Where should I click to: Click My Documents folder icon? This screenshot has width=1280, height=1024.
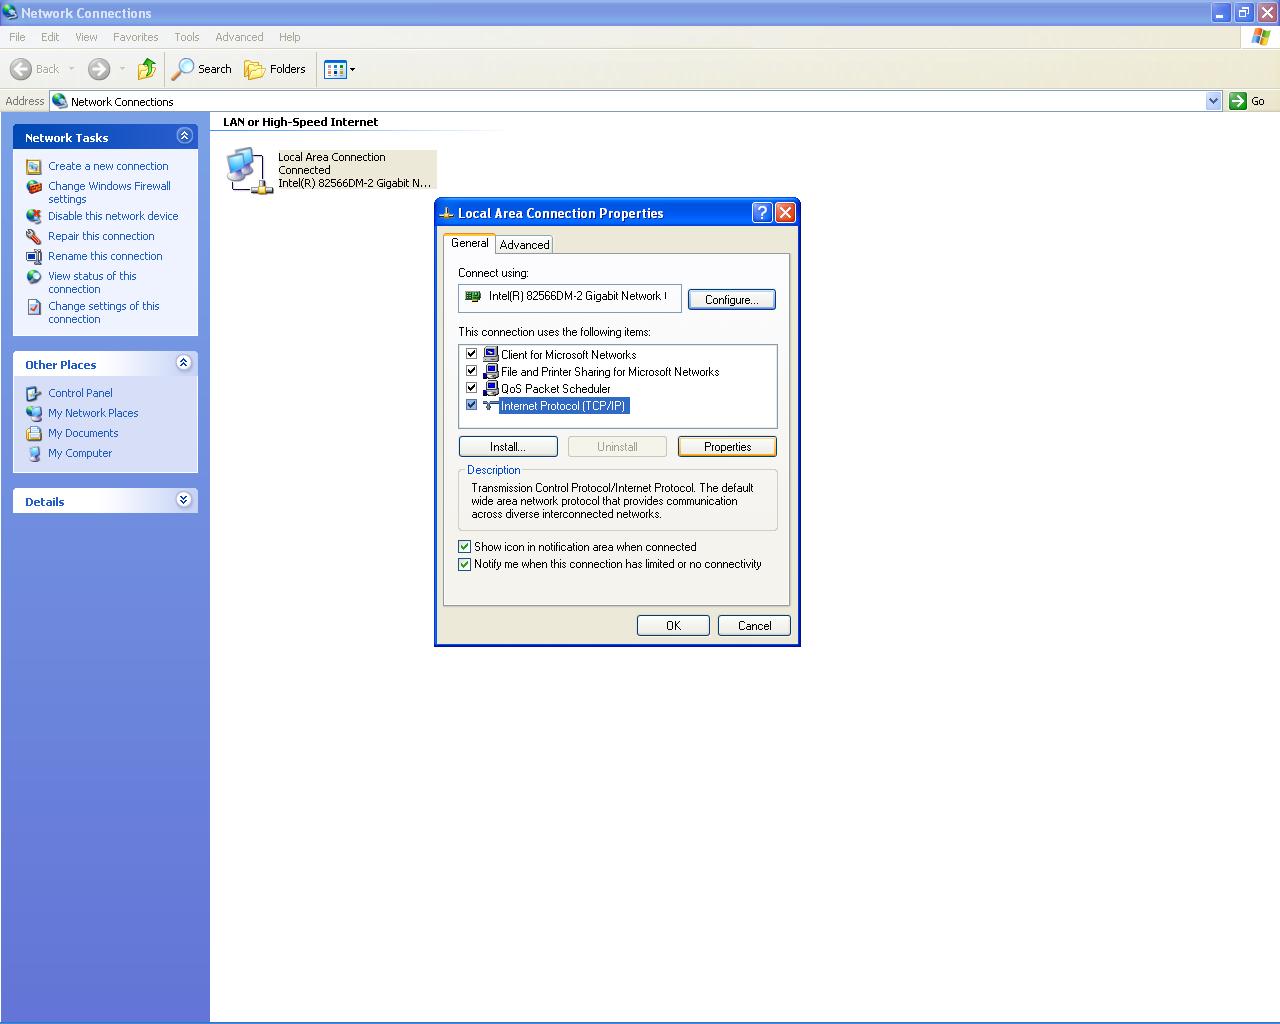[x=34, y=433]
